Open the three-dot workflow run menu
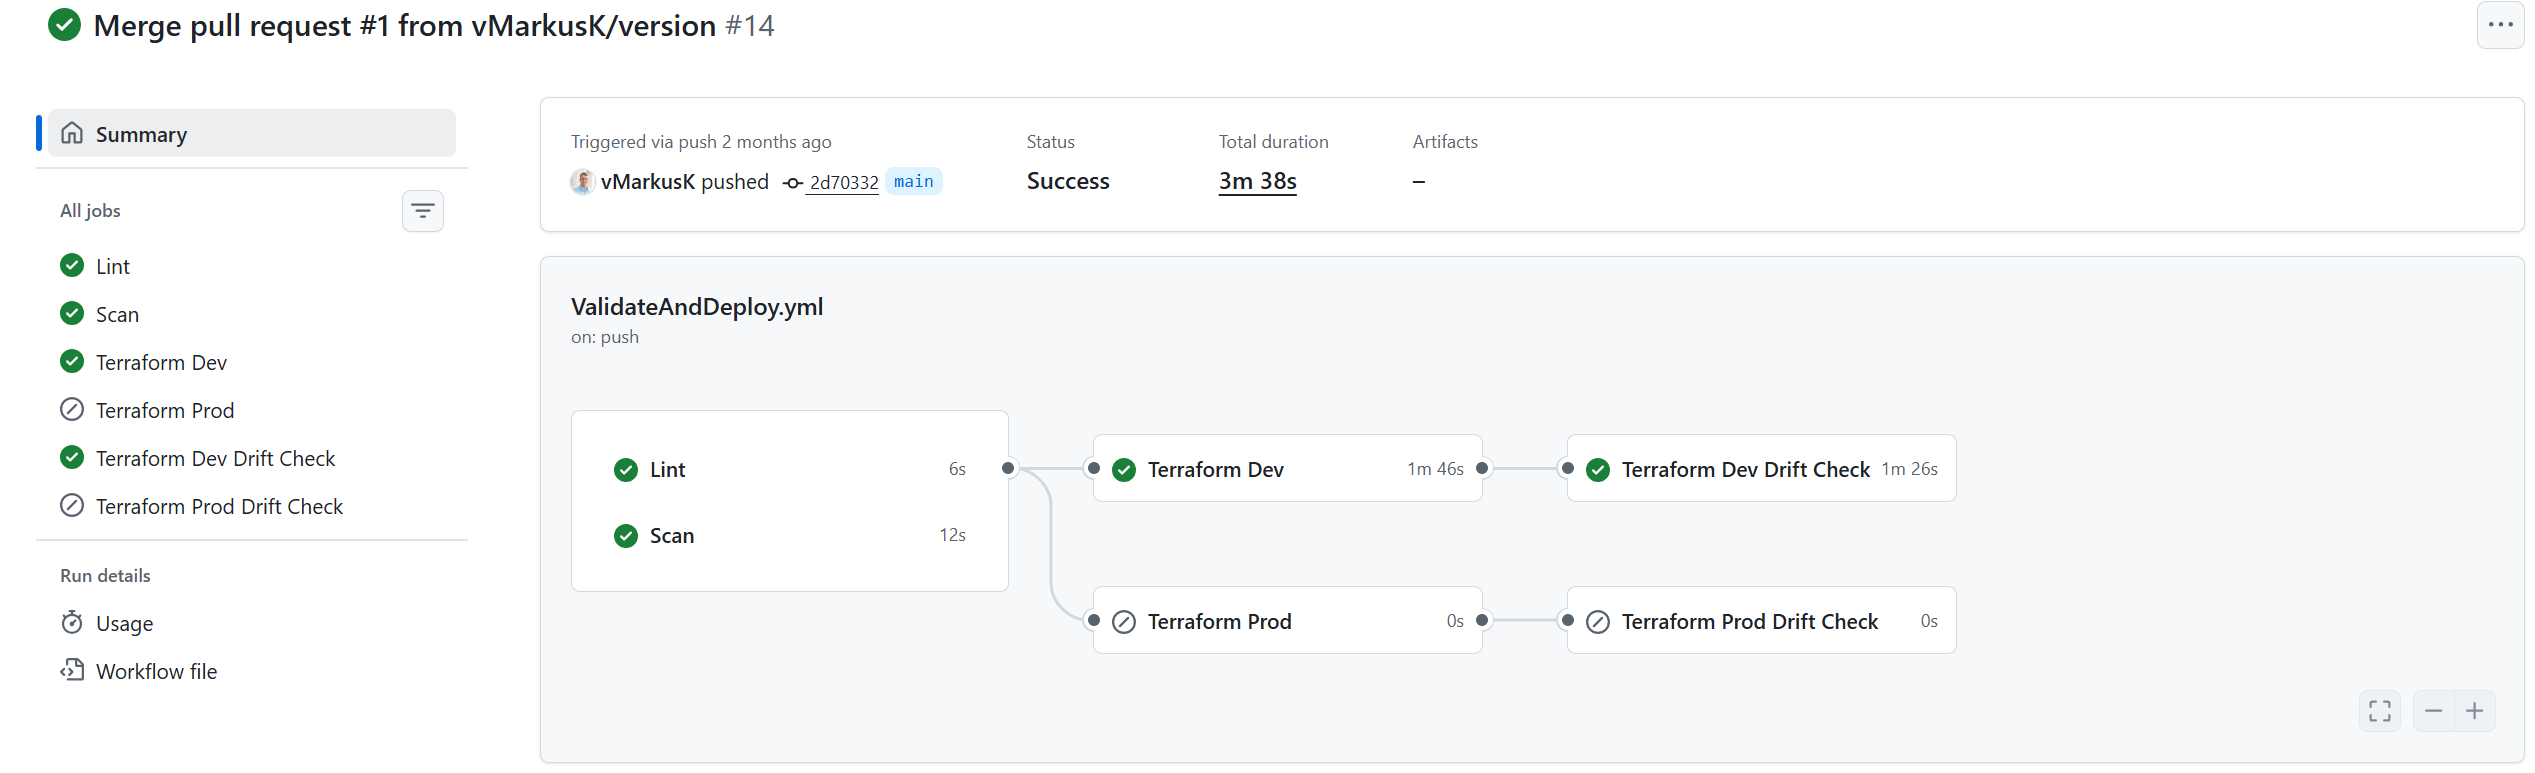The image size is (2535, 773). [x=2500, y=25]
